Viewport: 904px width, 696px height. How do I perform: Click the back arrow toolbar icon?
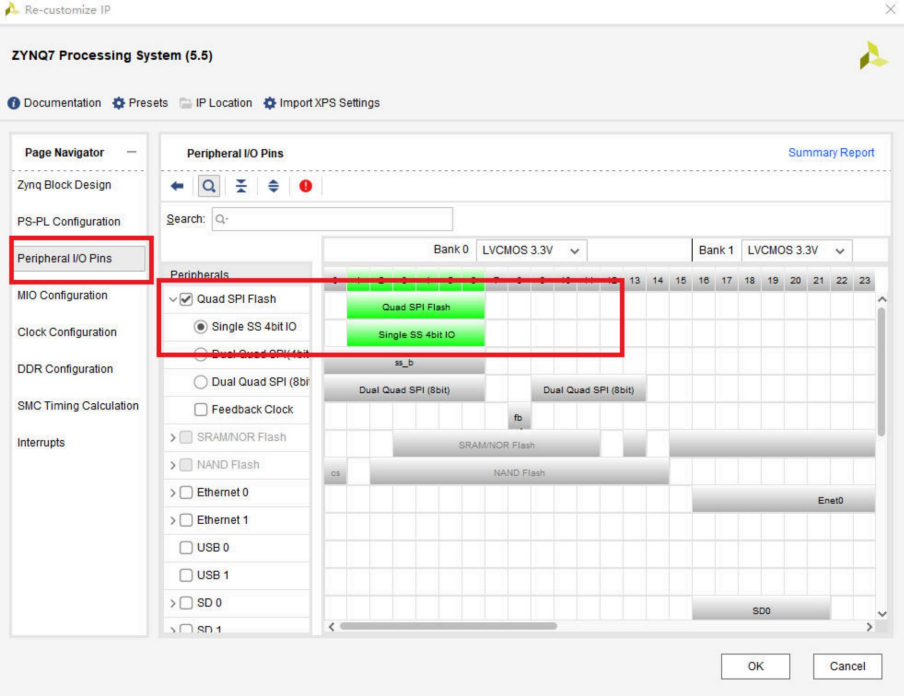click(178, 186)
